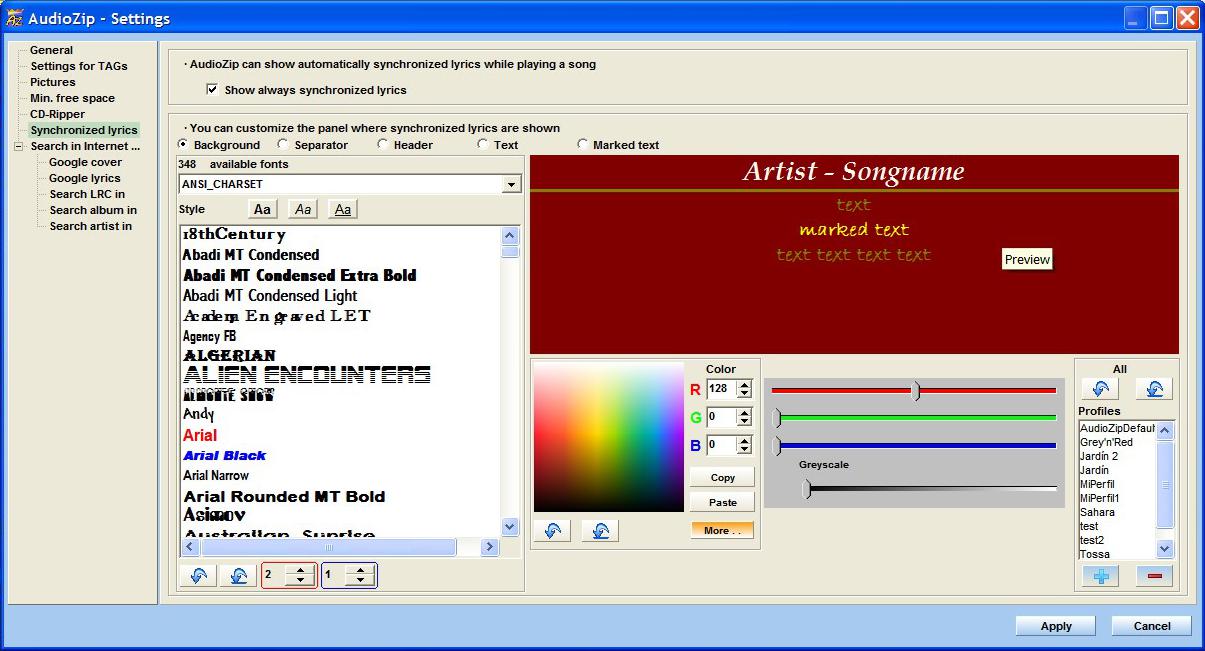Open the Min. free space settings
Image resolution: width=1205 pixels, height=651 pixels.
[x=72, y=98]
